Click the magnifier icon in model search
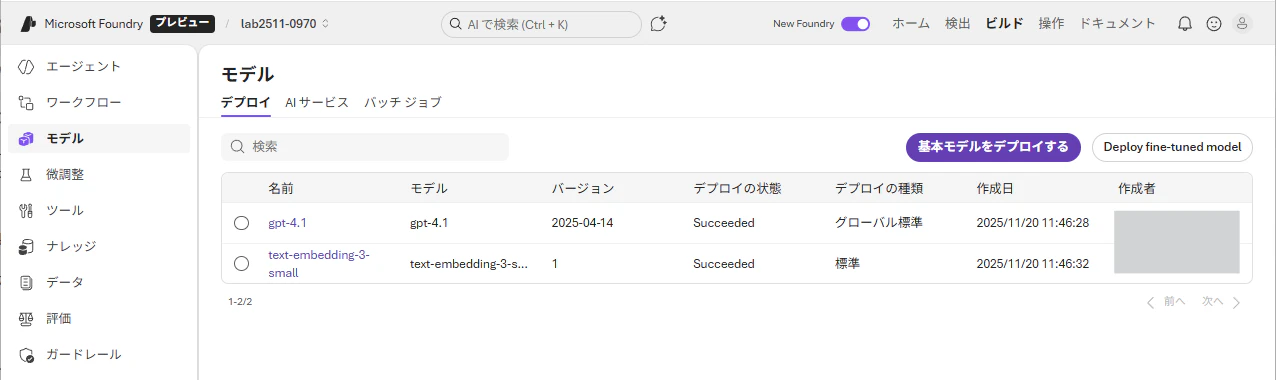 click(238, 147)
